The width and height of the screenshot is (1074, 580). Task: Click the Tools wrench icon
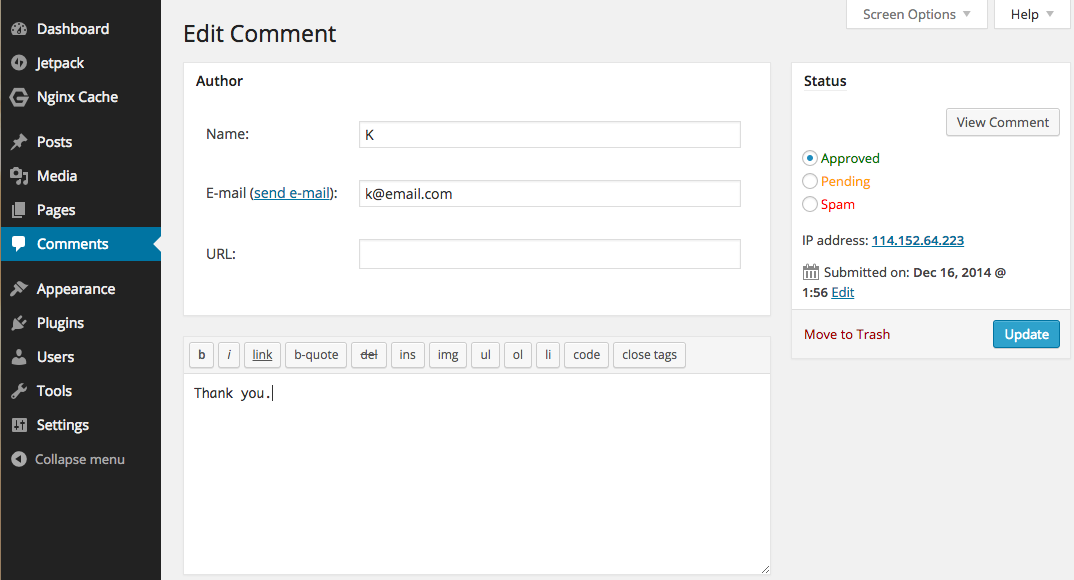click(18, 391)
